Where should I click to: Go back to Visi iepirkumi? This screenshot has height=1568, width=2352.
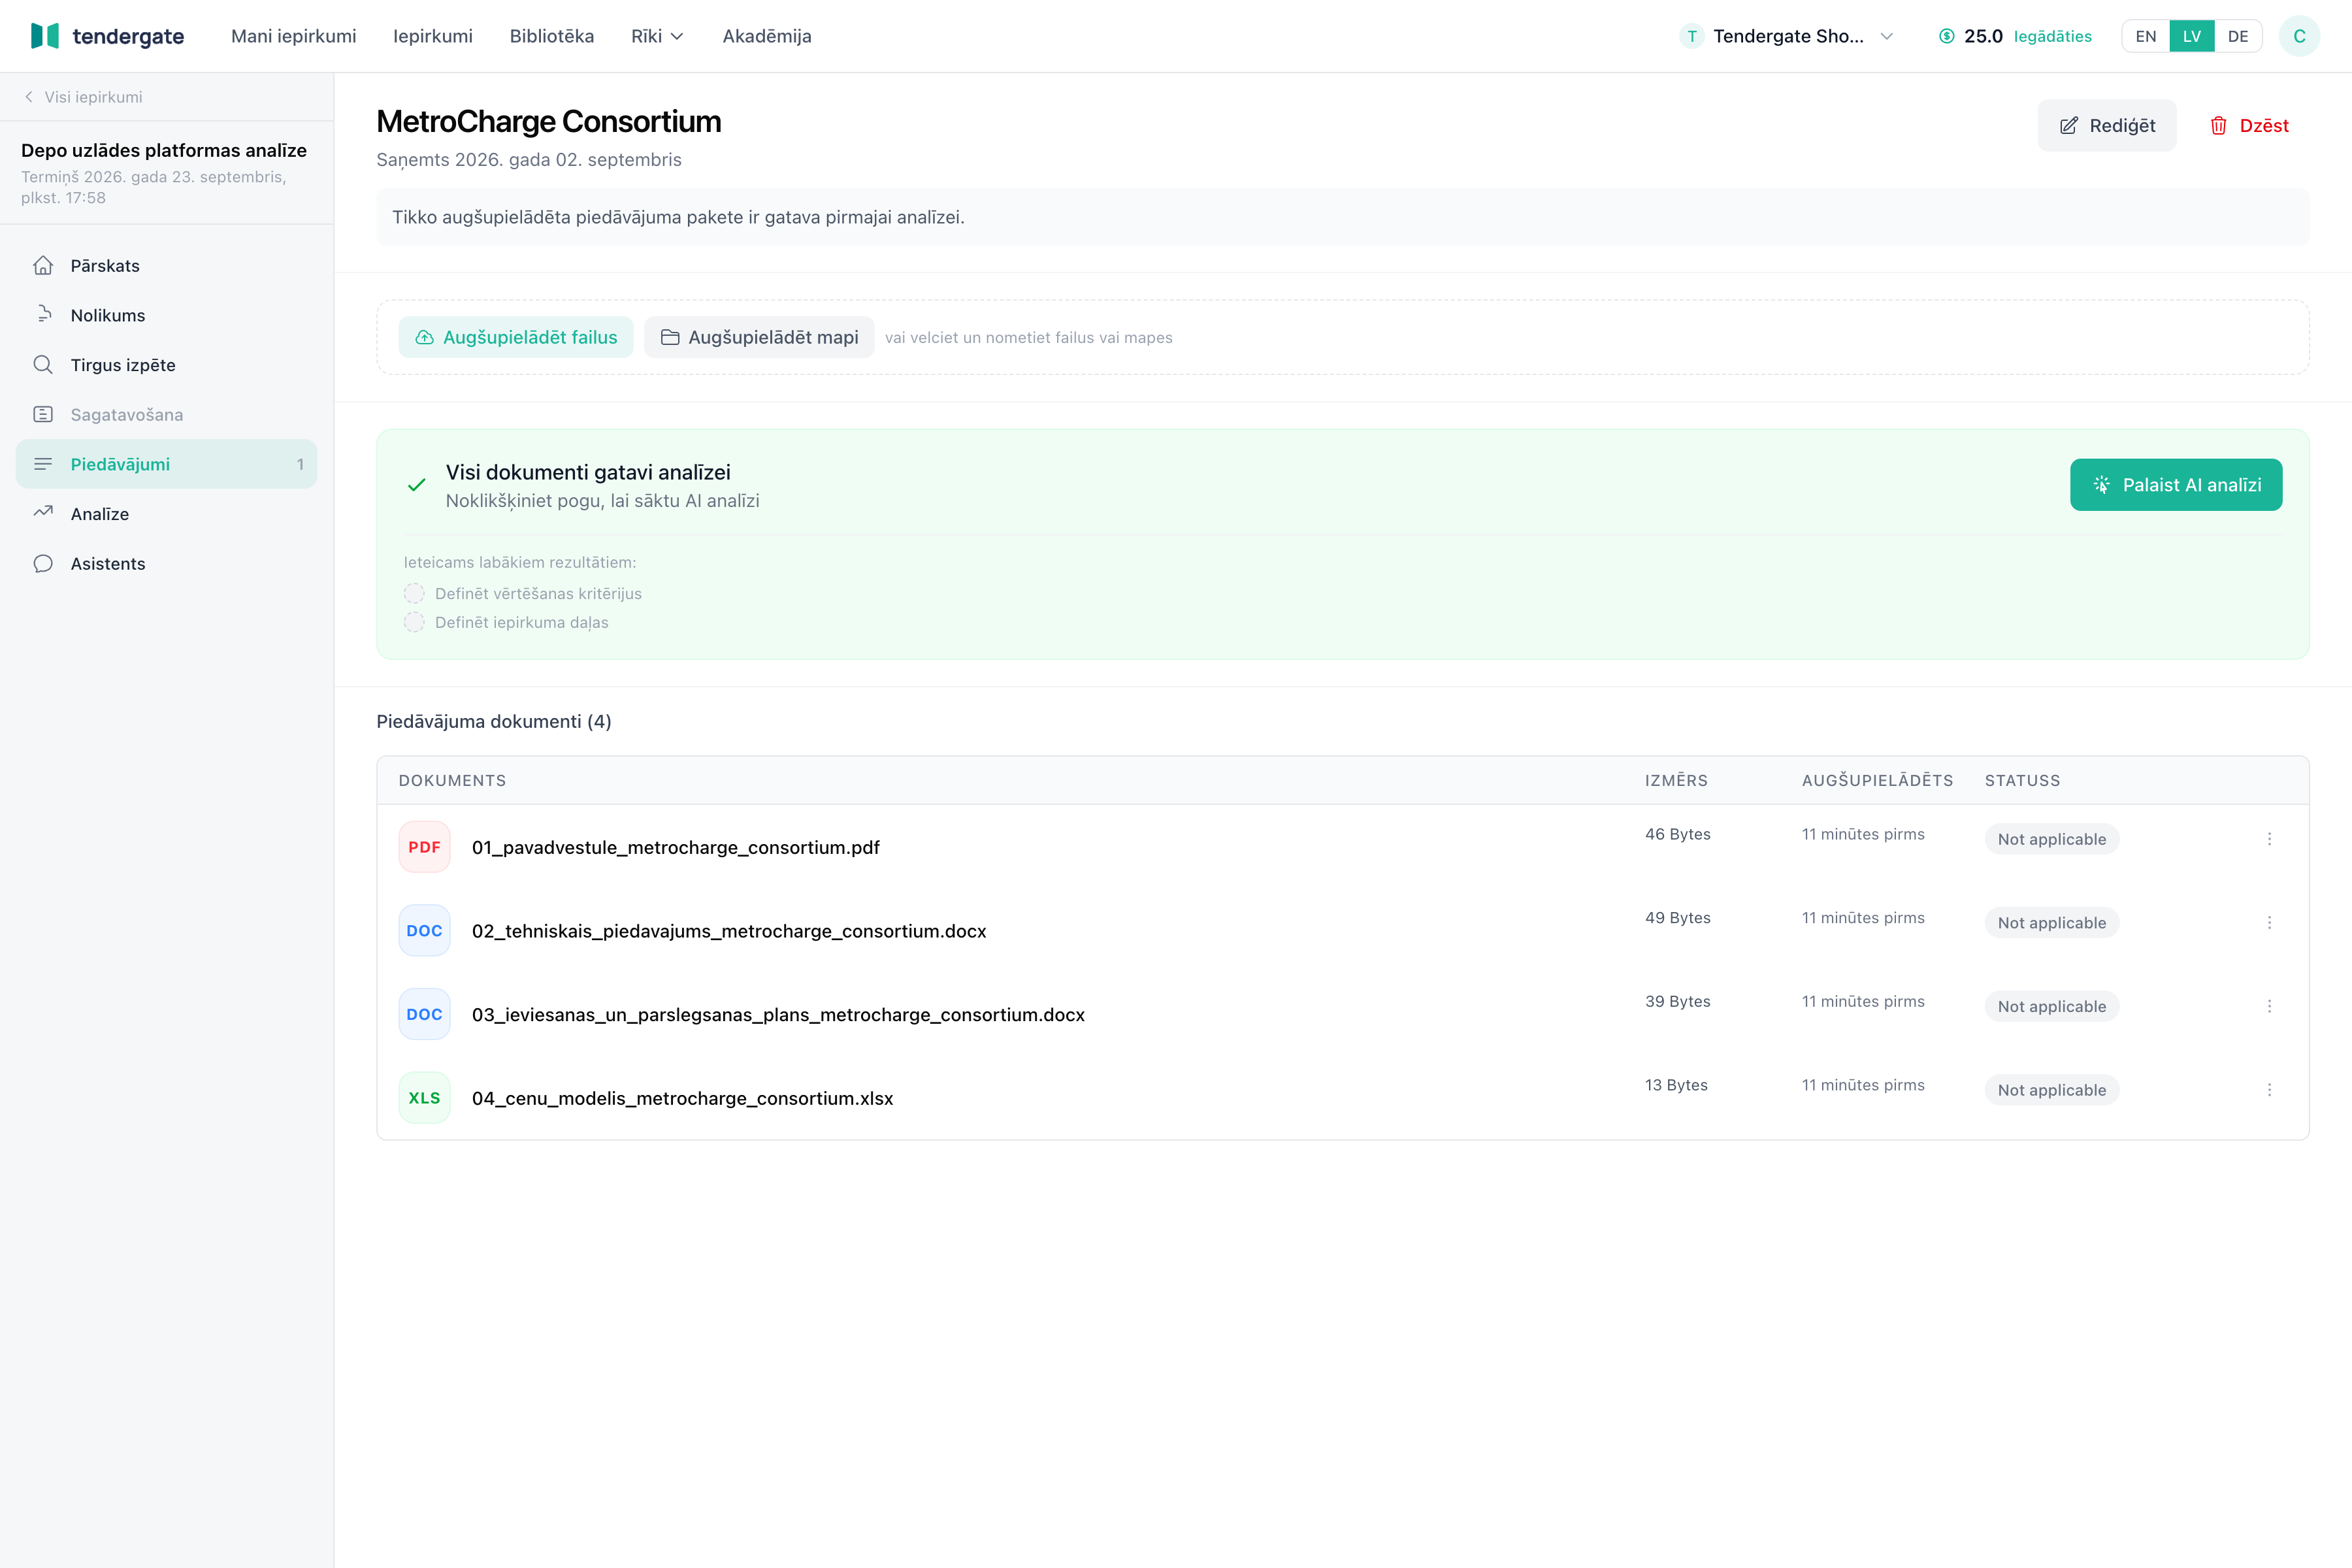pos(83,97)
